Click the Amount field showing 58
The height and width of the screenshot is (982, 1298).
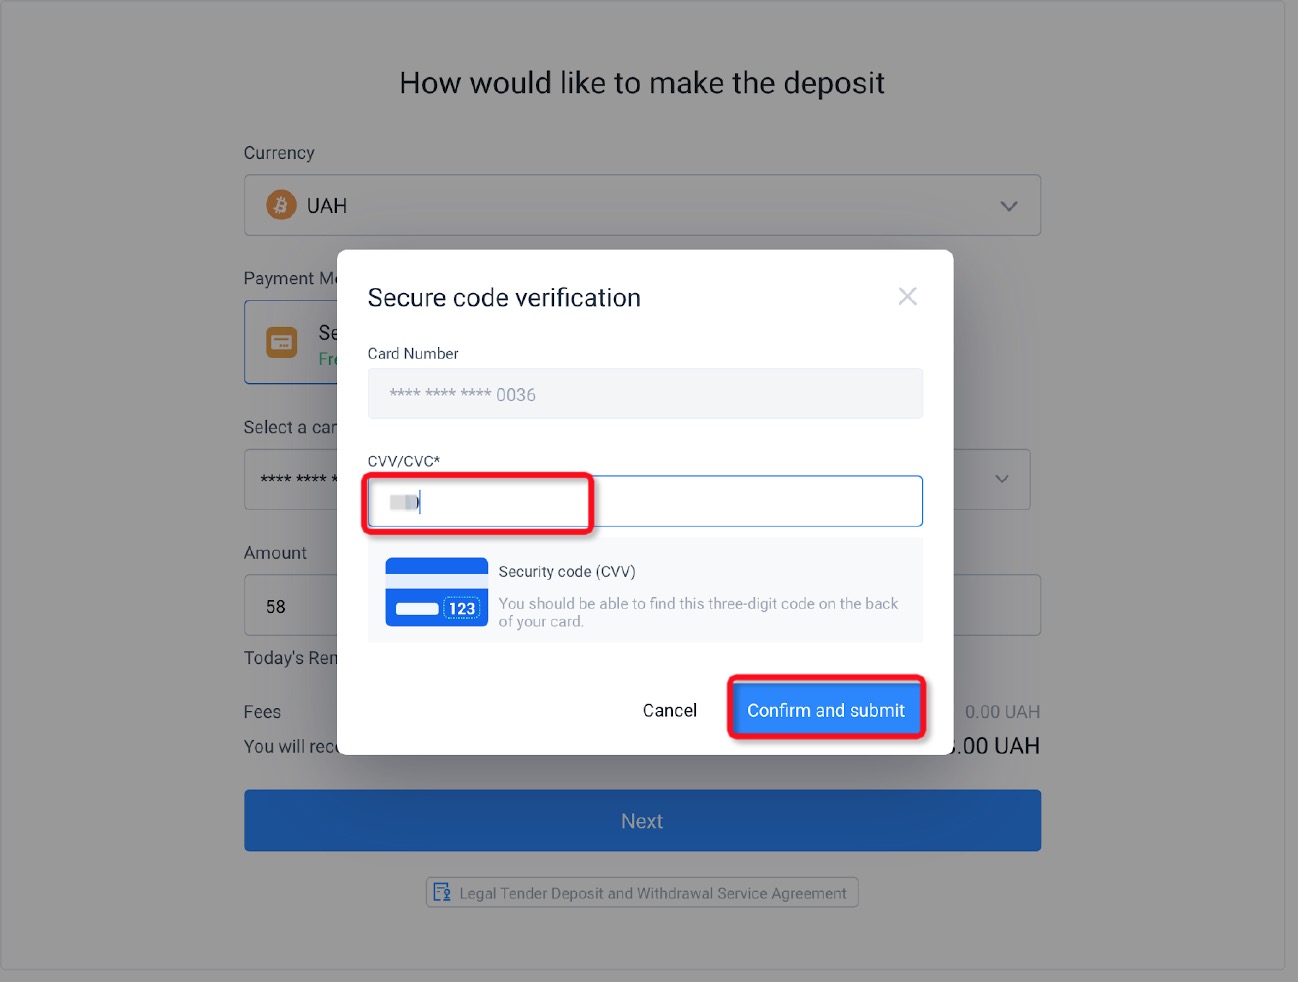tap(291, 606)
